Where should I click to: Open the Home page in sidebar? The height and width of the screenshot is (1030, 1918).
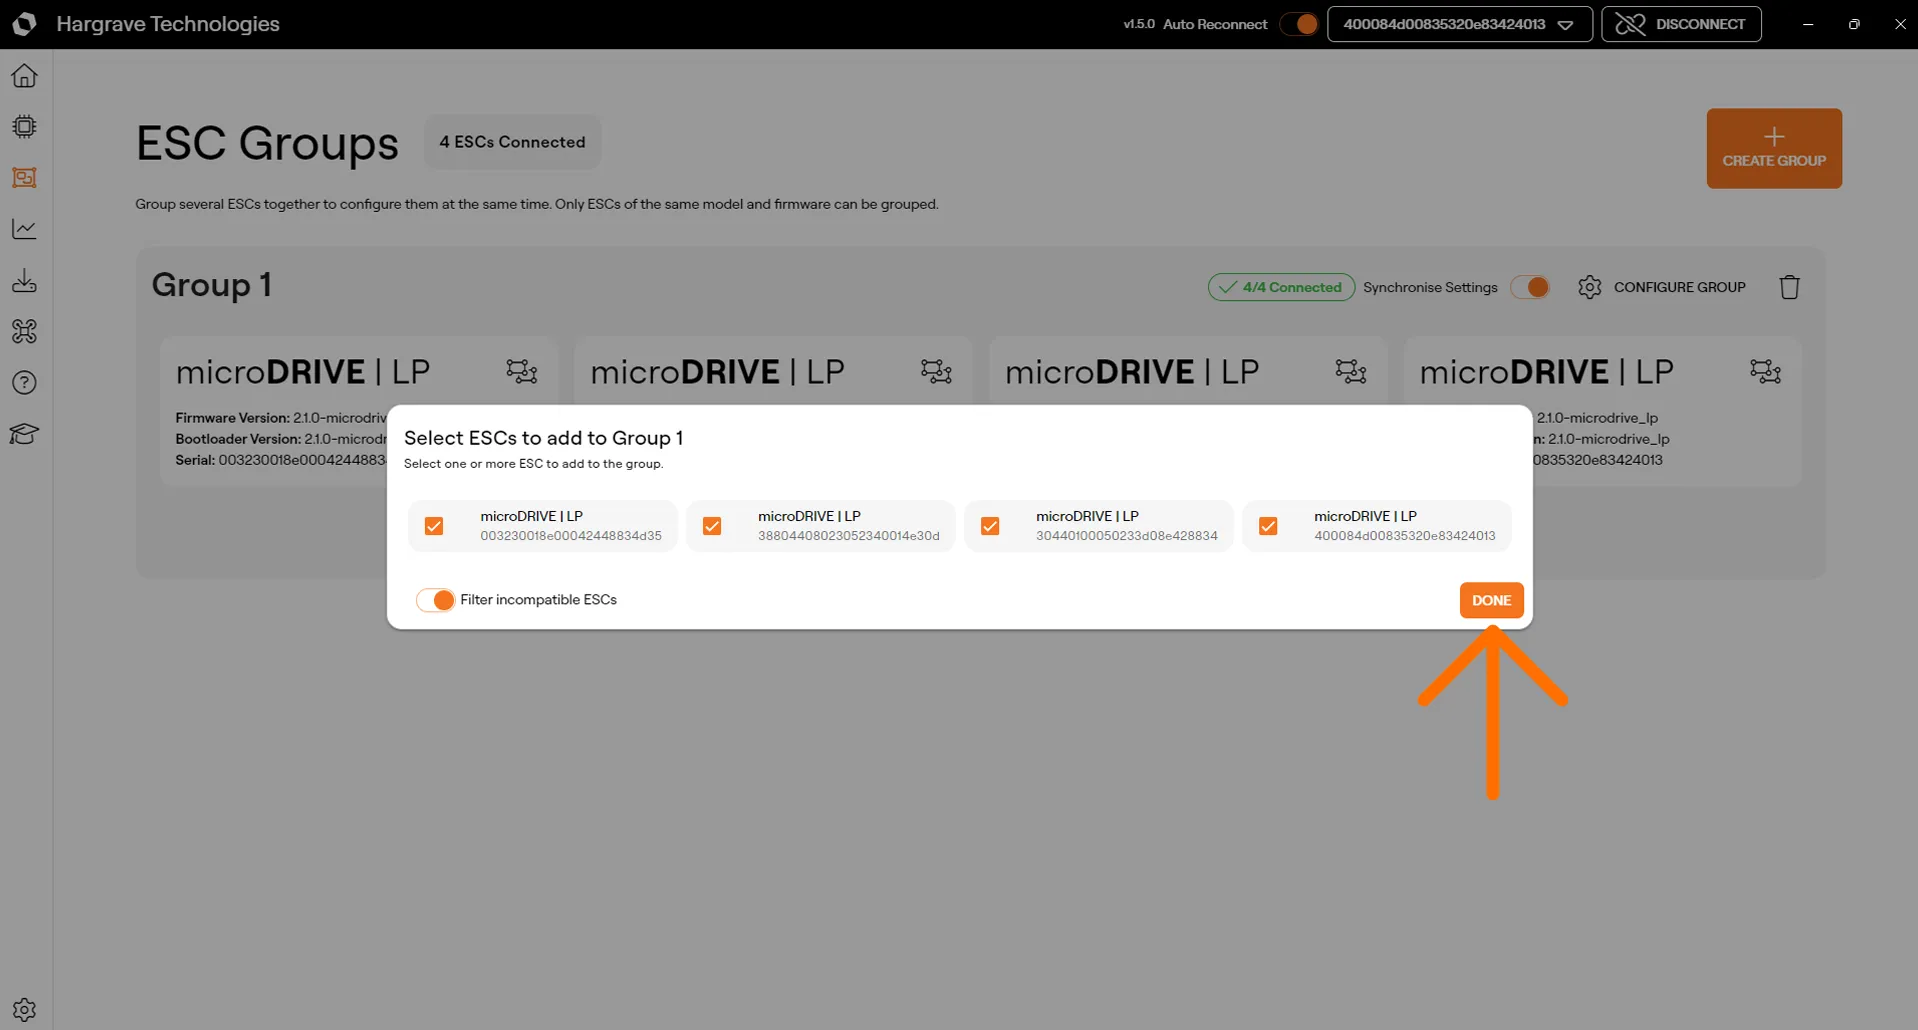(24, 76)
